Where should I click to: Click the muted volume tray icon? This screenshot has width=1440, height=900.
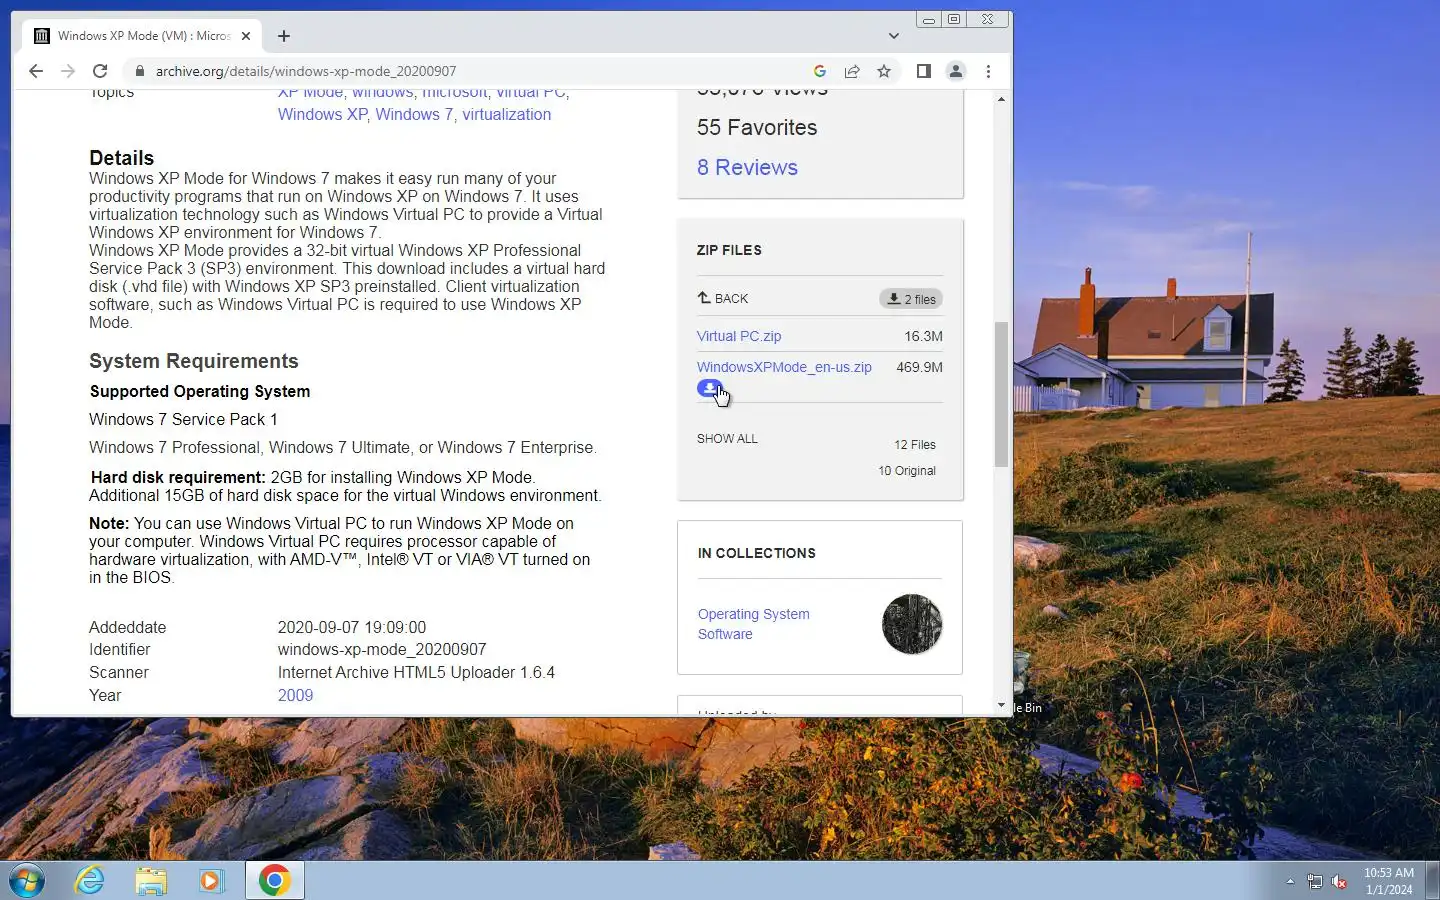tap(1340, 881)
